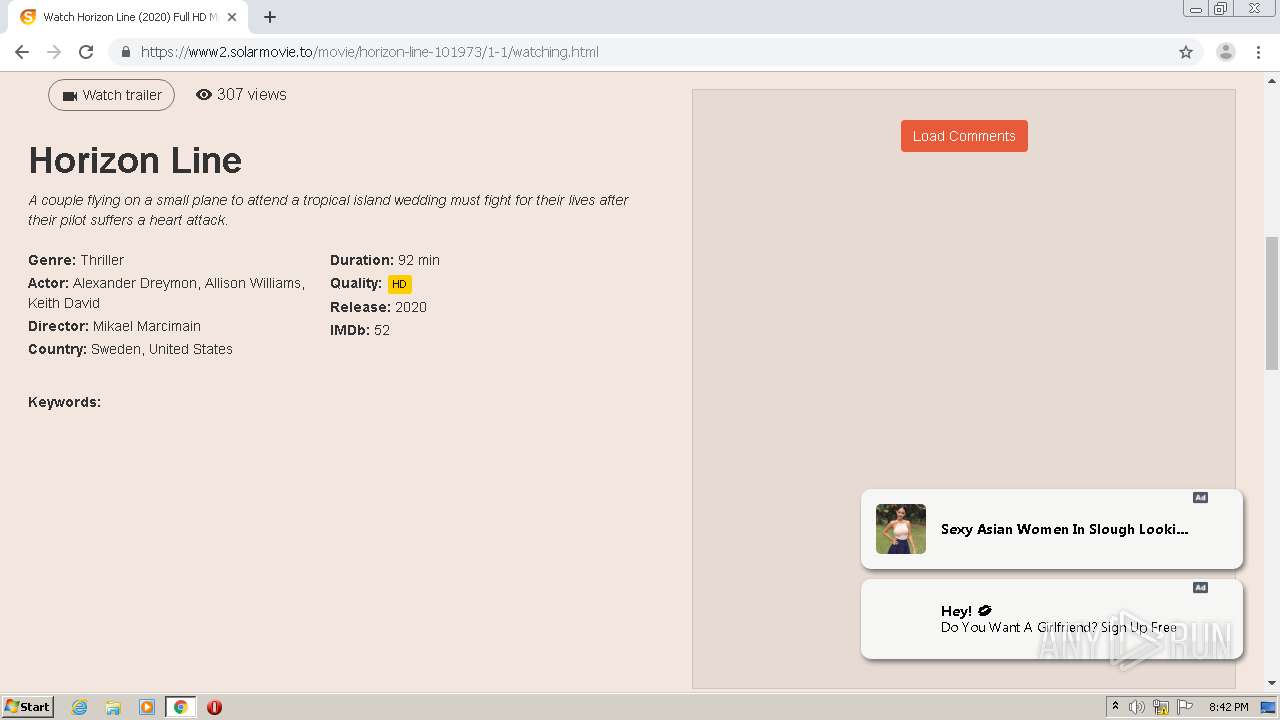This screenshot has height=720, width=1280.
Task: Click the red Opera taskbar icon
Action: (214, 707)
